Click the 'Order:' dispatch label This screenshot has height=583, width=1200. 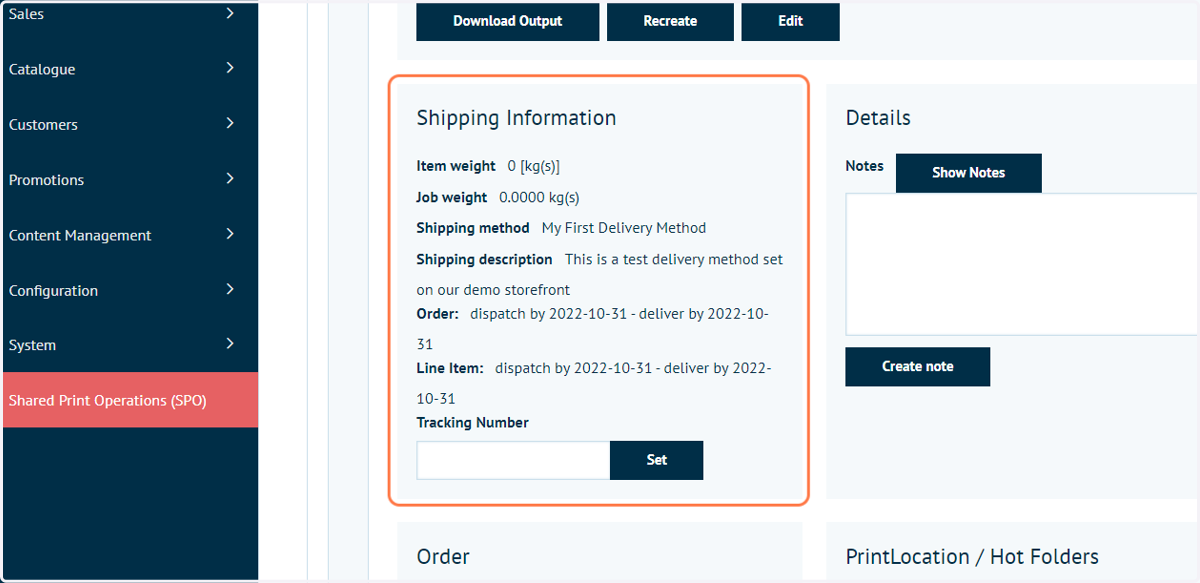pyautogui.click(x=438, y=314)
